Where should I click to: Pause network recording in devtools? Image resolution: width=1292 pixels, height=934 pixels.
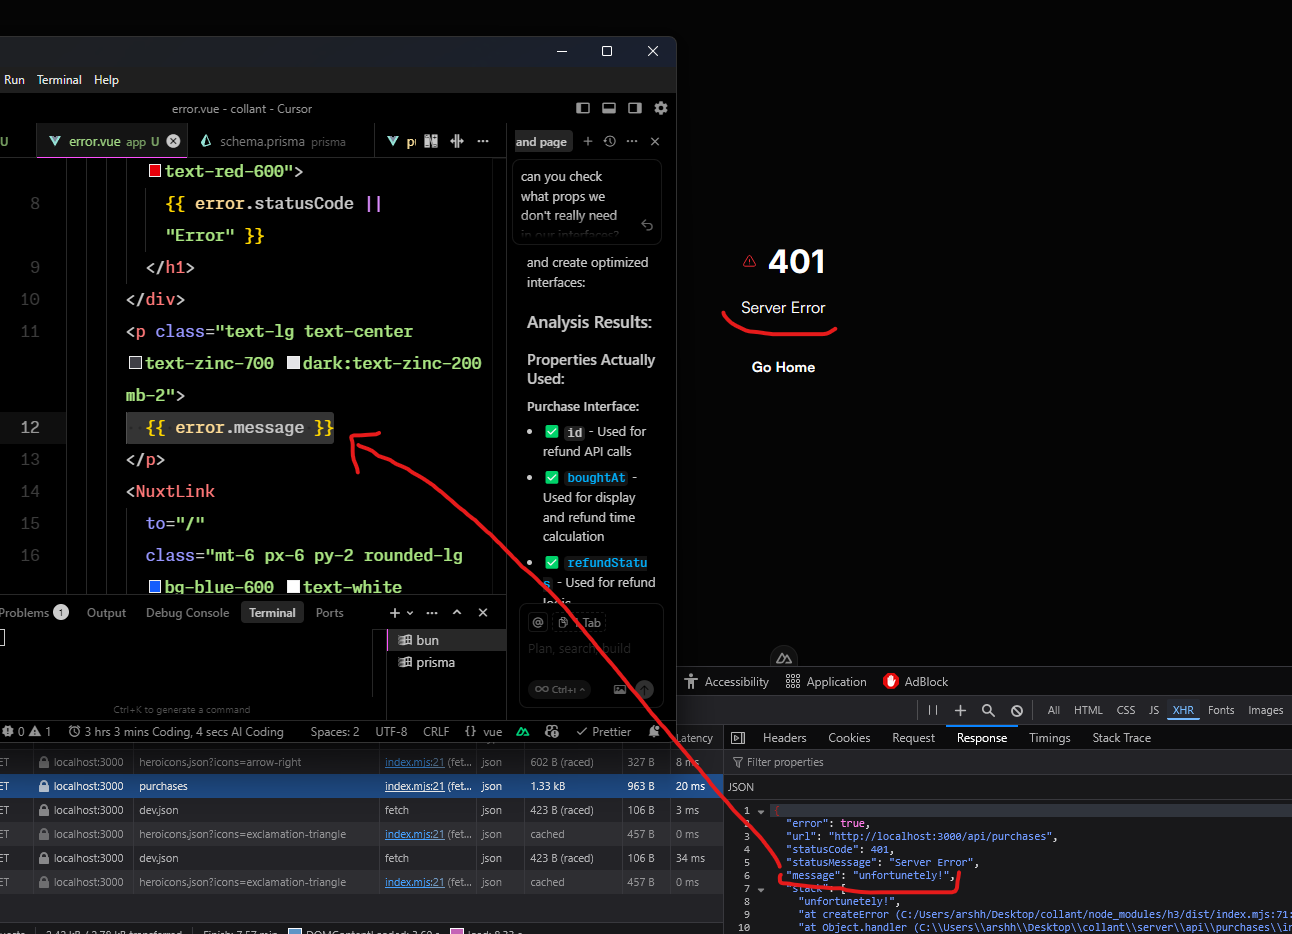(x=933, y=710)
